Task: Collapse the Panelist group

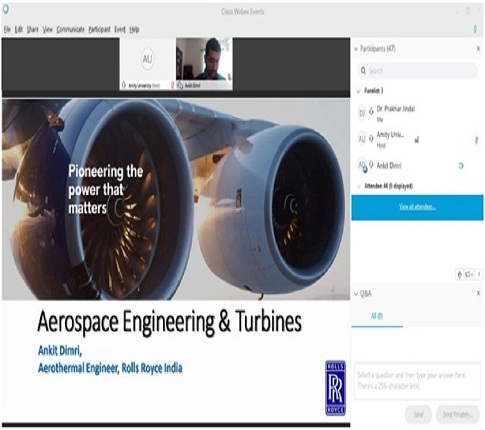Action: pyautogui.click(x=359, y=91)
